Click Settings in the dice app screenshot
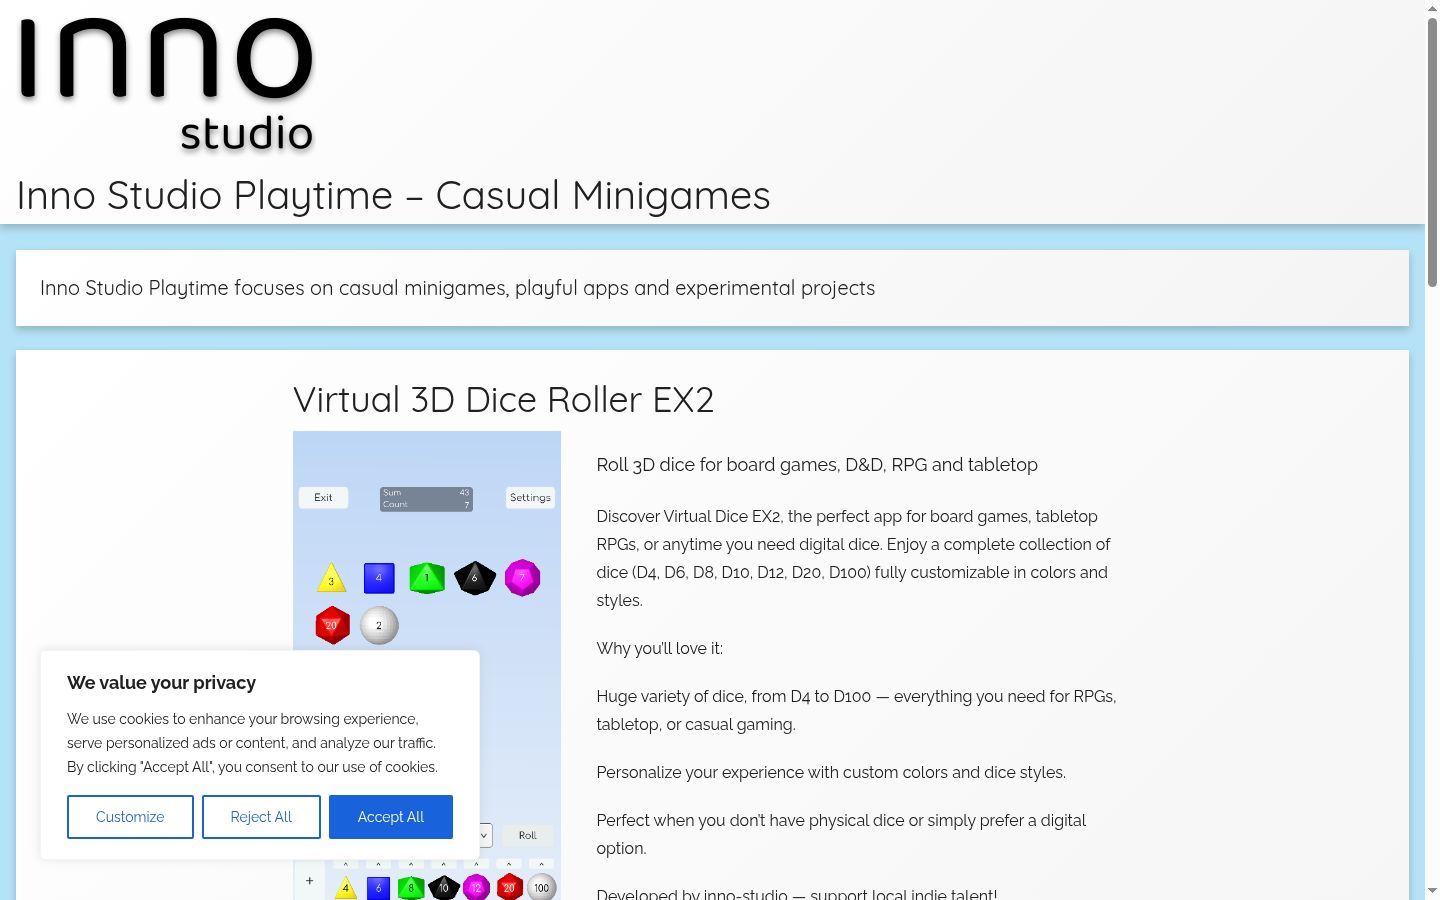 click(530, 497)
